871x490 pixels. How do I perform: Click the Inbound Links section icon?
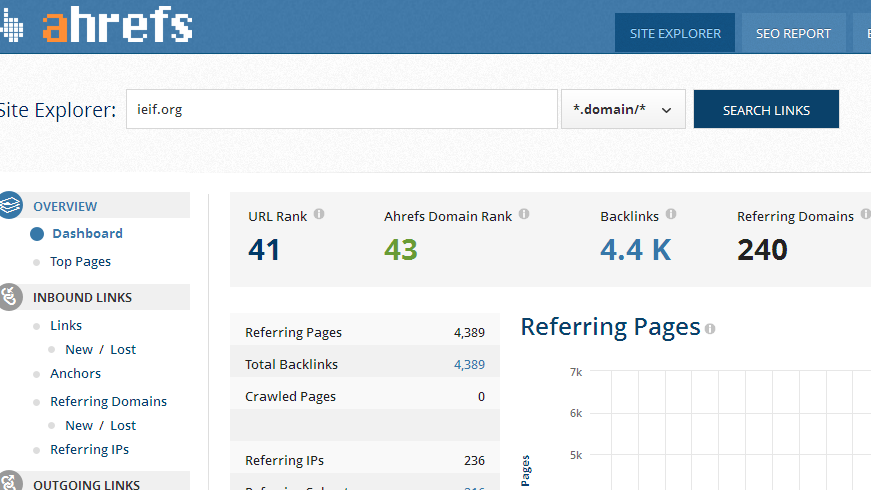pos(10,297)
